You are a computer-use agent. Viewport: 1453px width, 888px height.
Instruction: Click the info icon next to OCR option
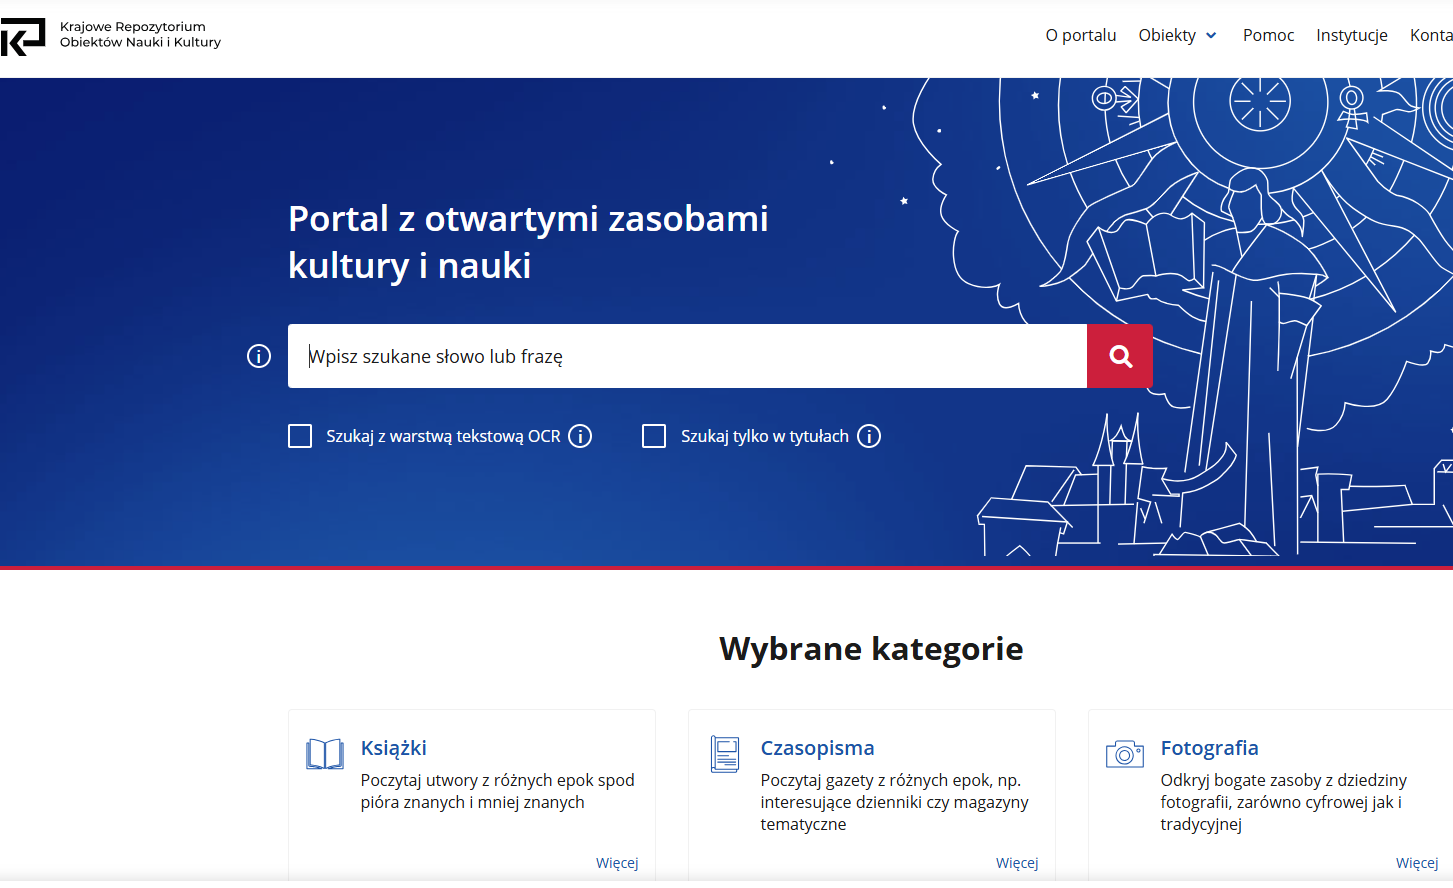[580, 435]
